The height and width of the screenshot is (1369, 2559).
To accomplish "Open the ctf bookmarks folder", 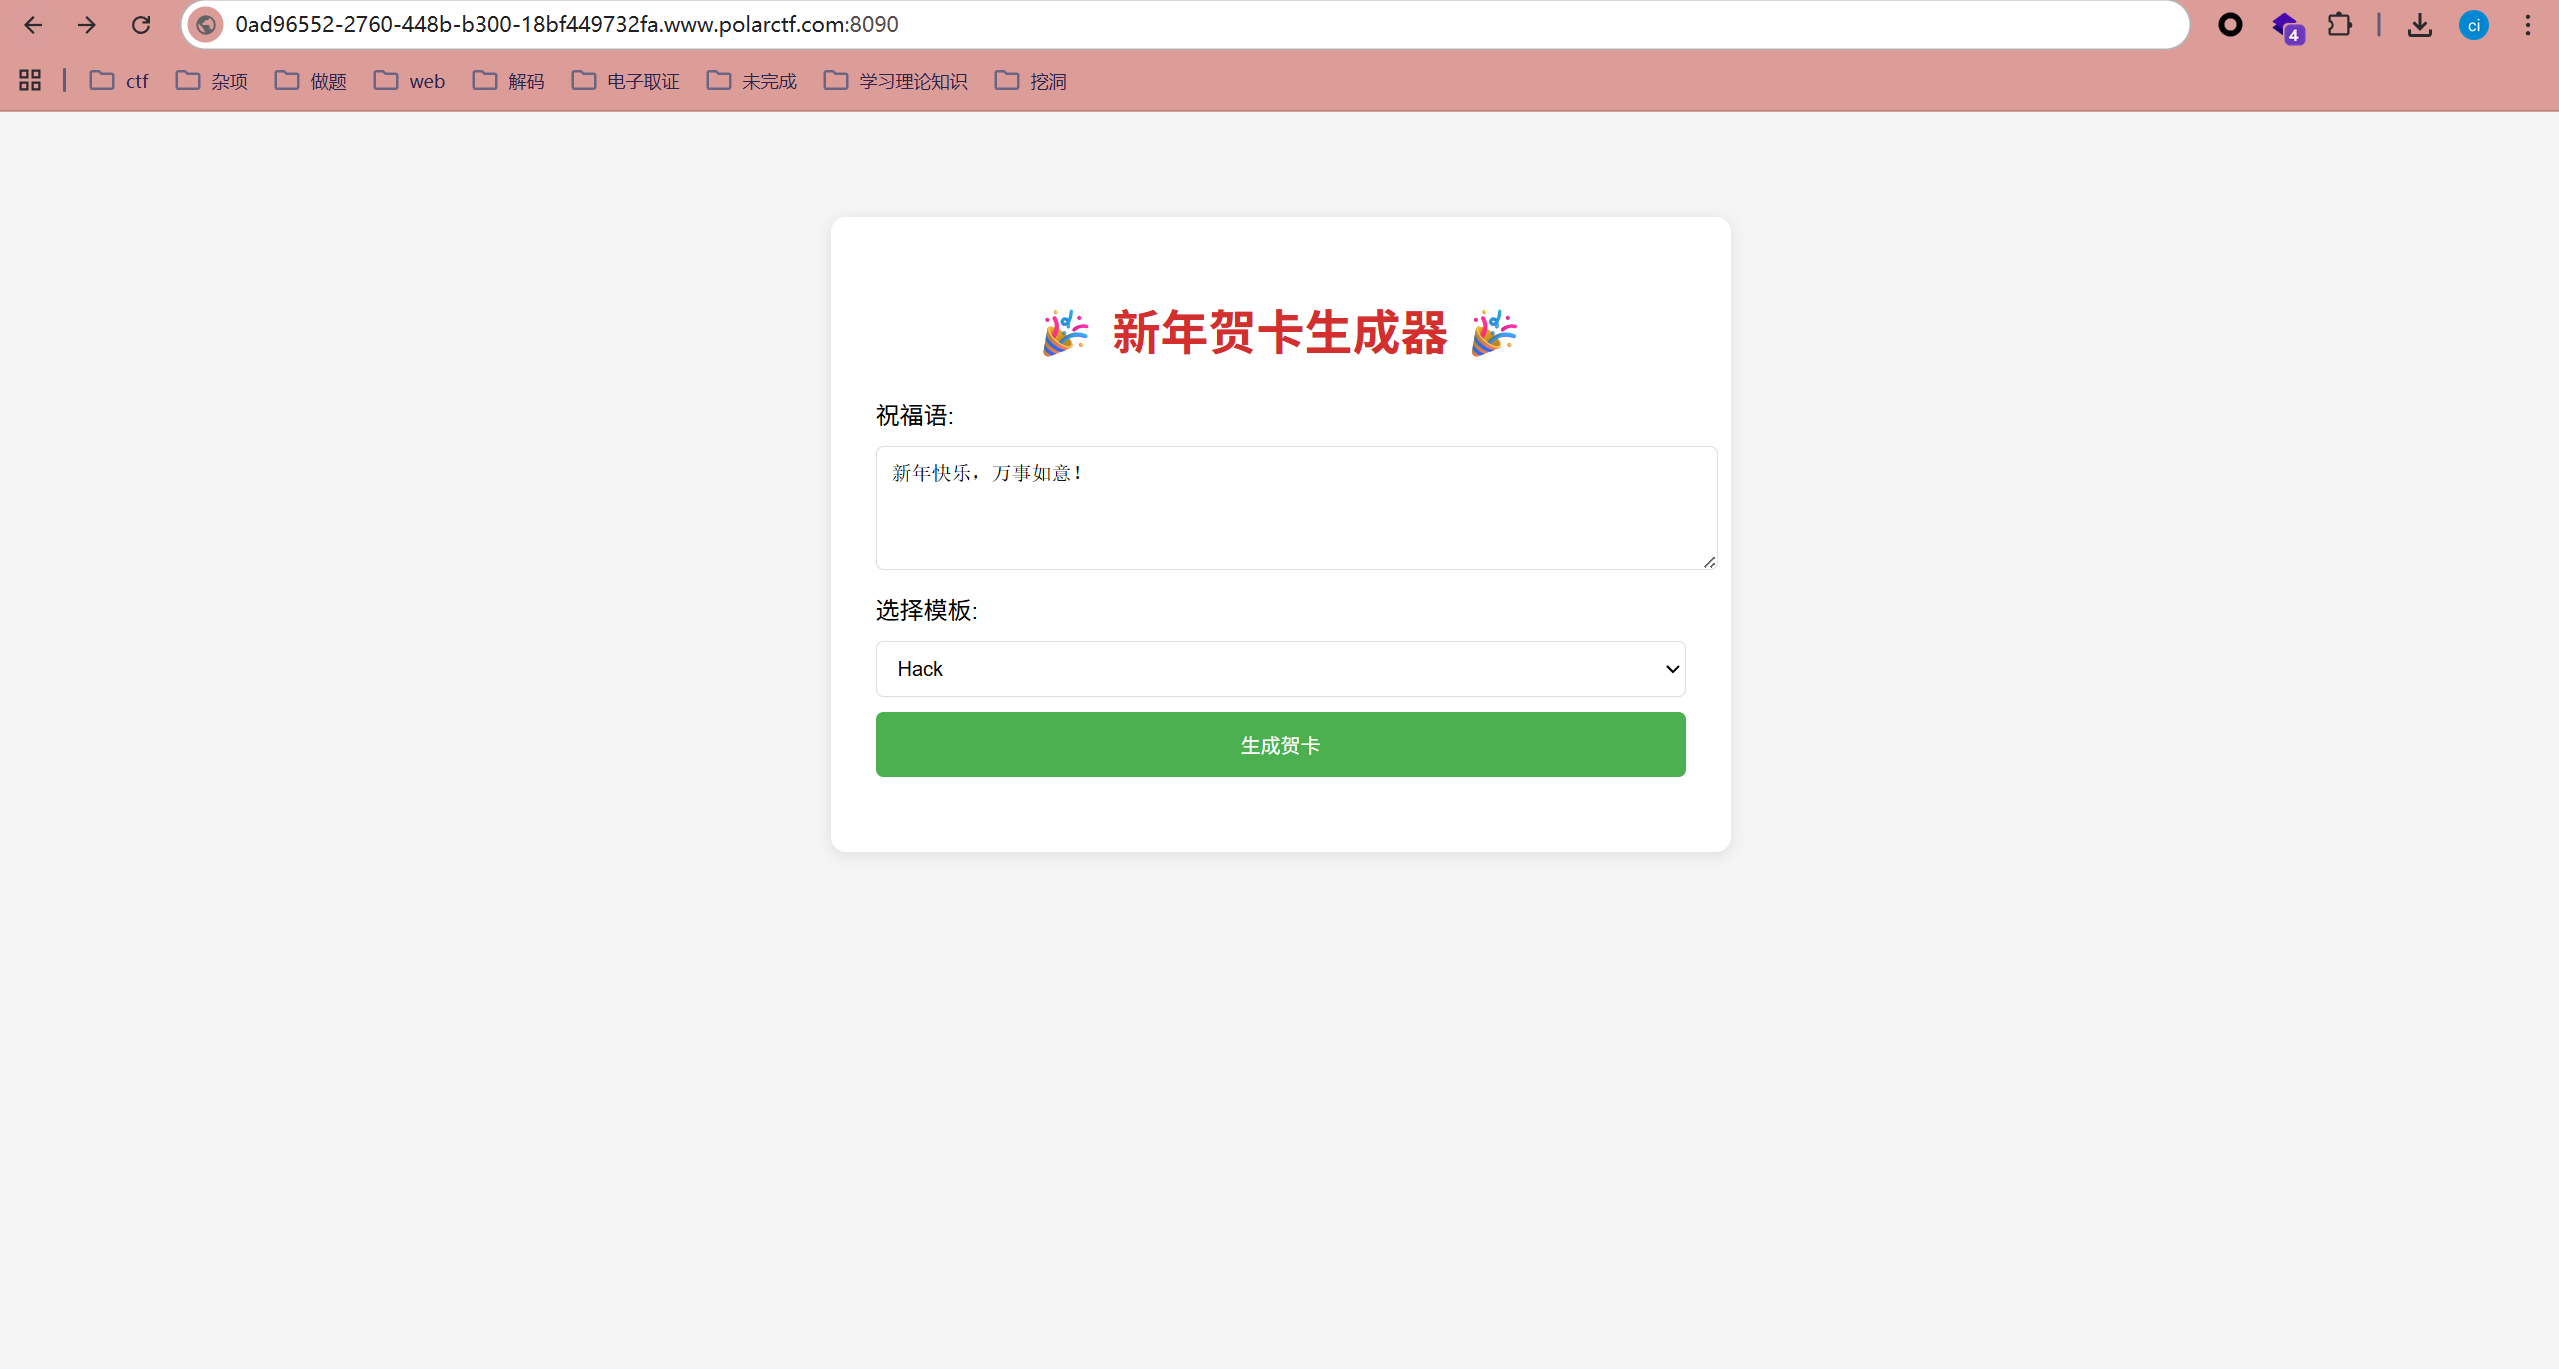I will click(x=119, y=81).
